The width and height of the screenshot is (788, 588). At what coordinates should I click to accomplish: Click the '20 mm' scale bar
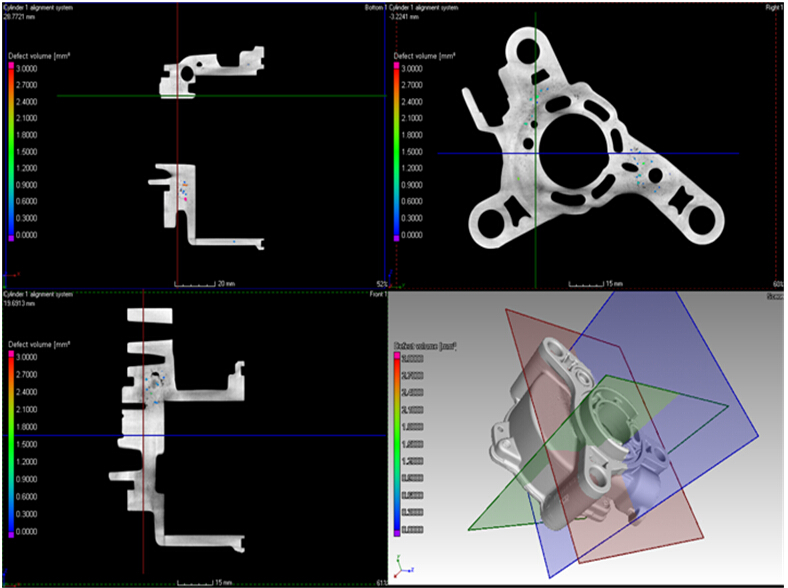tap(204, 284)
